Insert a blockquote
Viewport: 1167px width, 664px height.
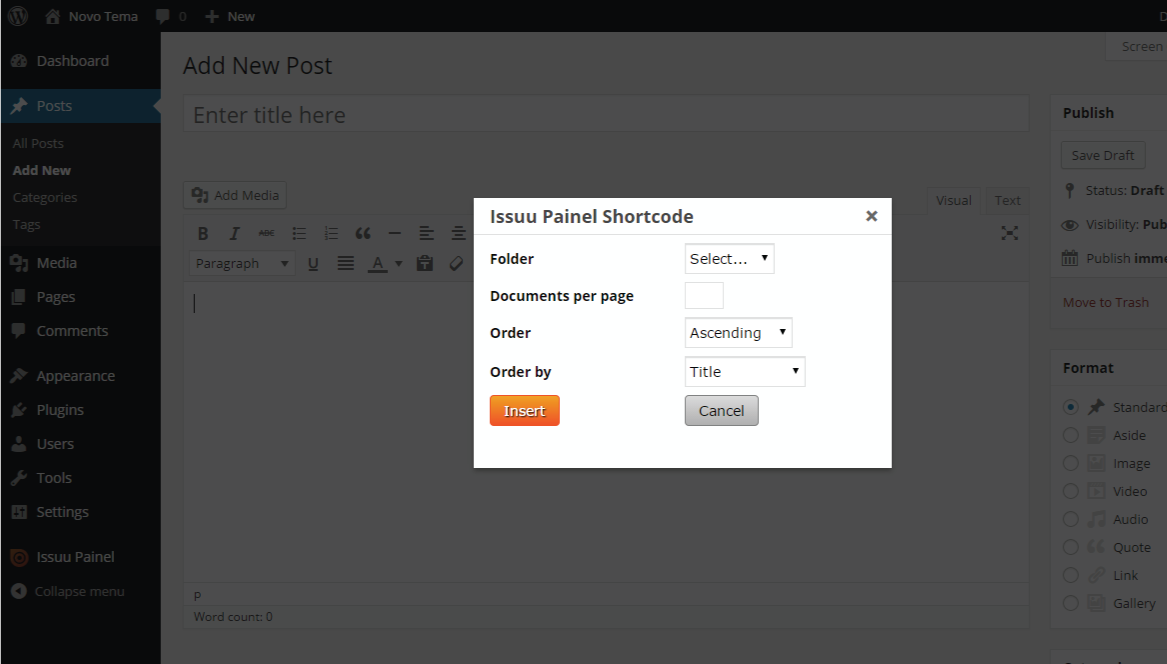pyautogui.click(x=363, y=234)
